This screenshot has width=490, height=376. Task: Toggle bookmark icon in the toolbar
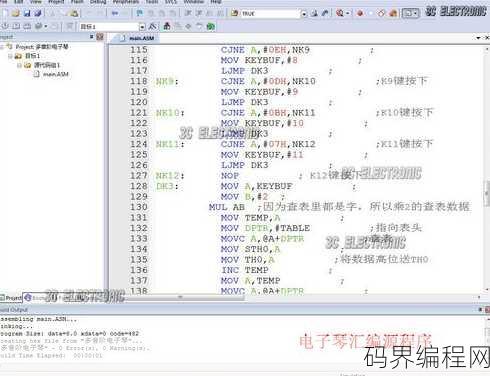pos(140,13)
